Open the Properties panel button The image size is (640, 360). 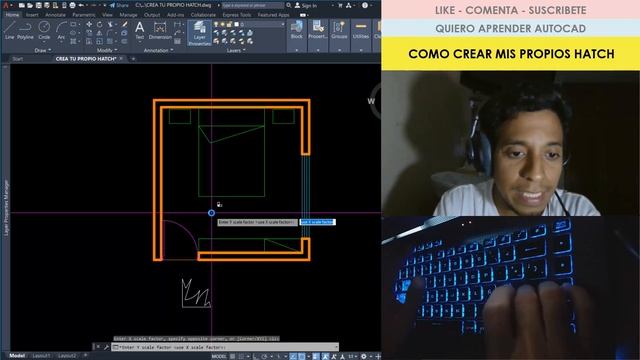tap(318, 30)
